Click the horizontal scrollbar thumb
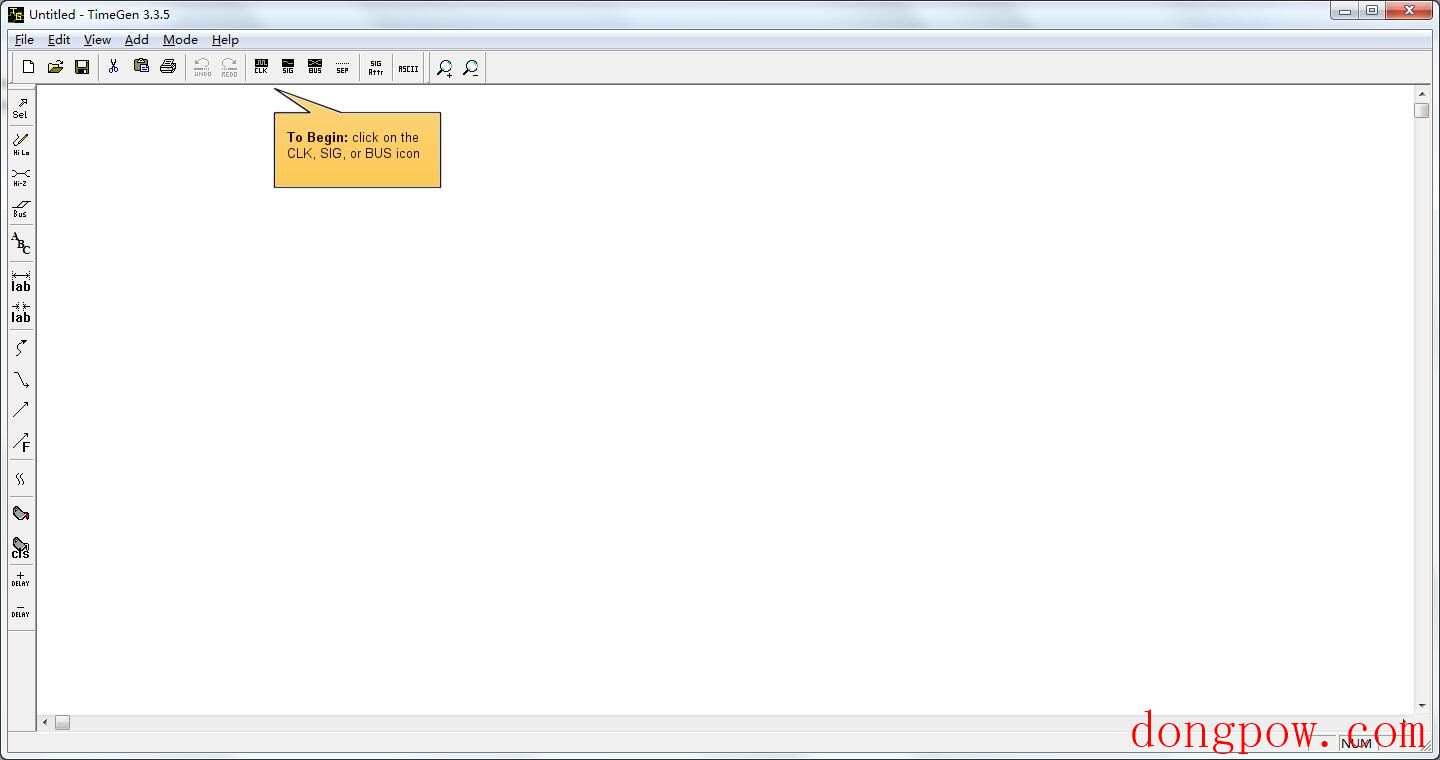Screen dimensions: 1440x760 click(62, 722)
